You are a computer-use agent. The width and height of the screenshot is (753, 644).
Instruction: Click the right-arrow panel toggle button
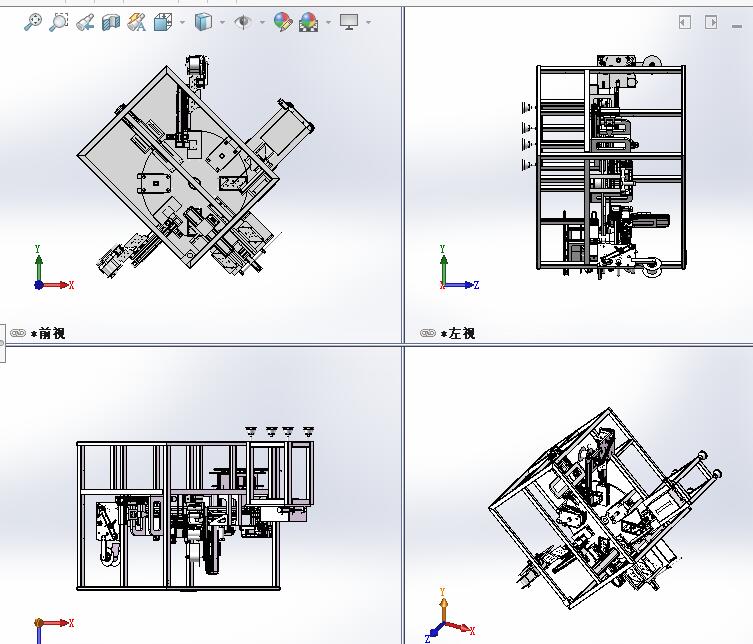point(711,22)
